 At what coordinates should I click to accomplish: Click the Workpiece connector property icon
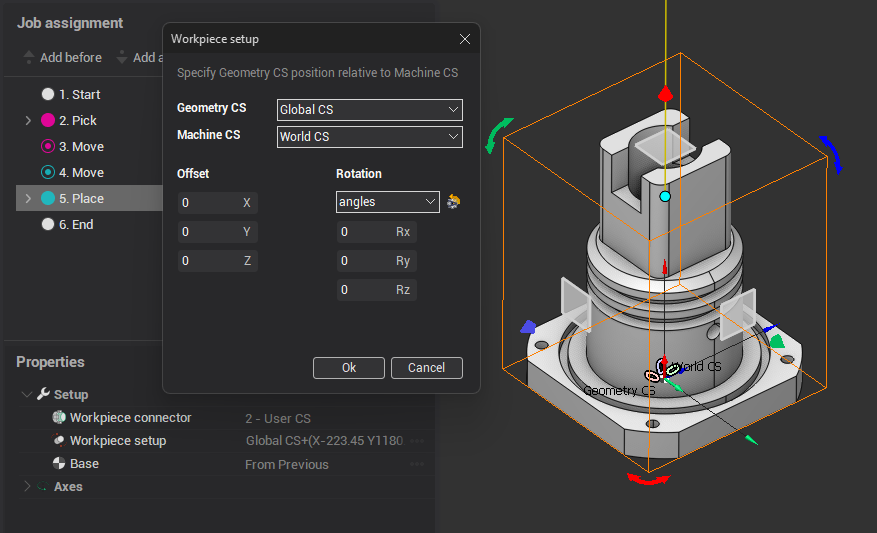[x=59, y=418]
